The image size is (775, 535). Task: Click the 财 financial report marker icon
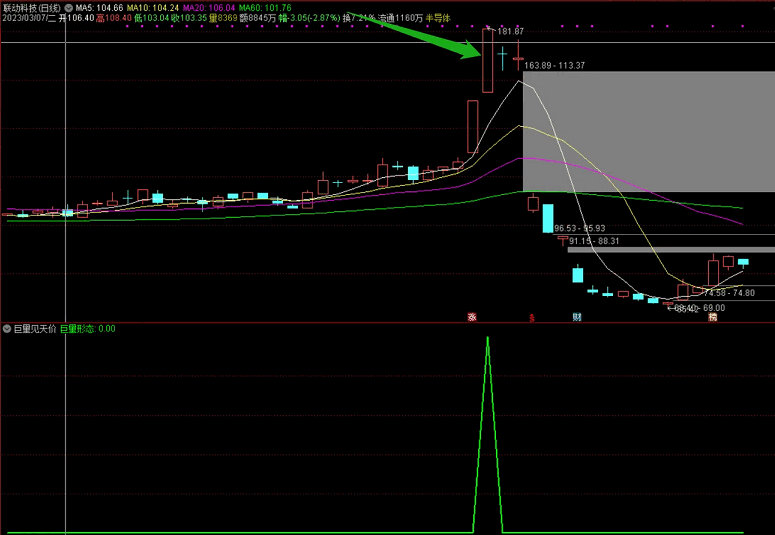pos(577,317)
